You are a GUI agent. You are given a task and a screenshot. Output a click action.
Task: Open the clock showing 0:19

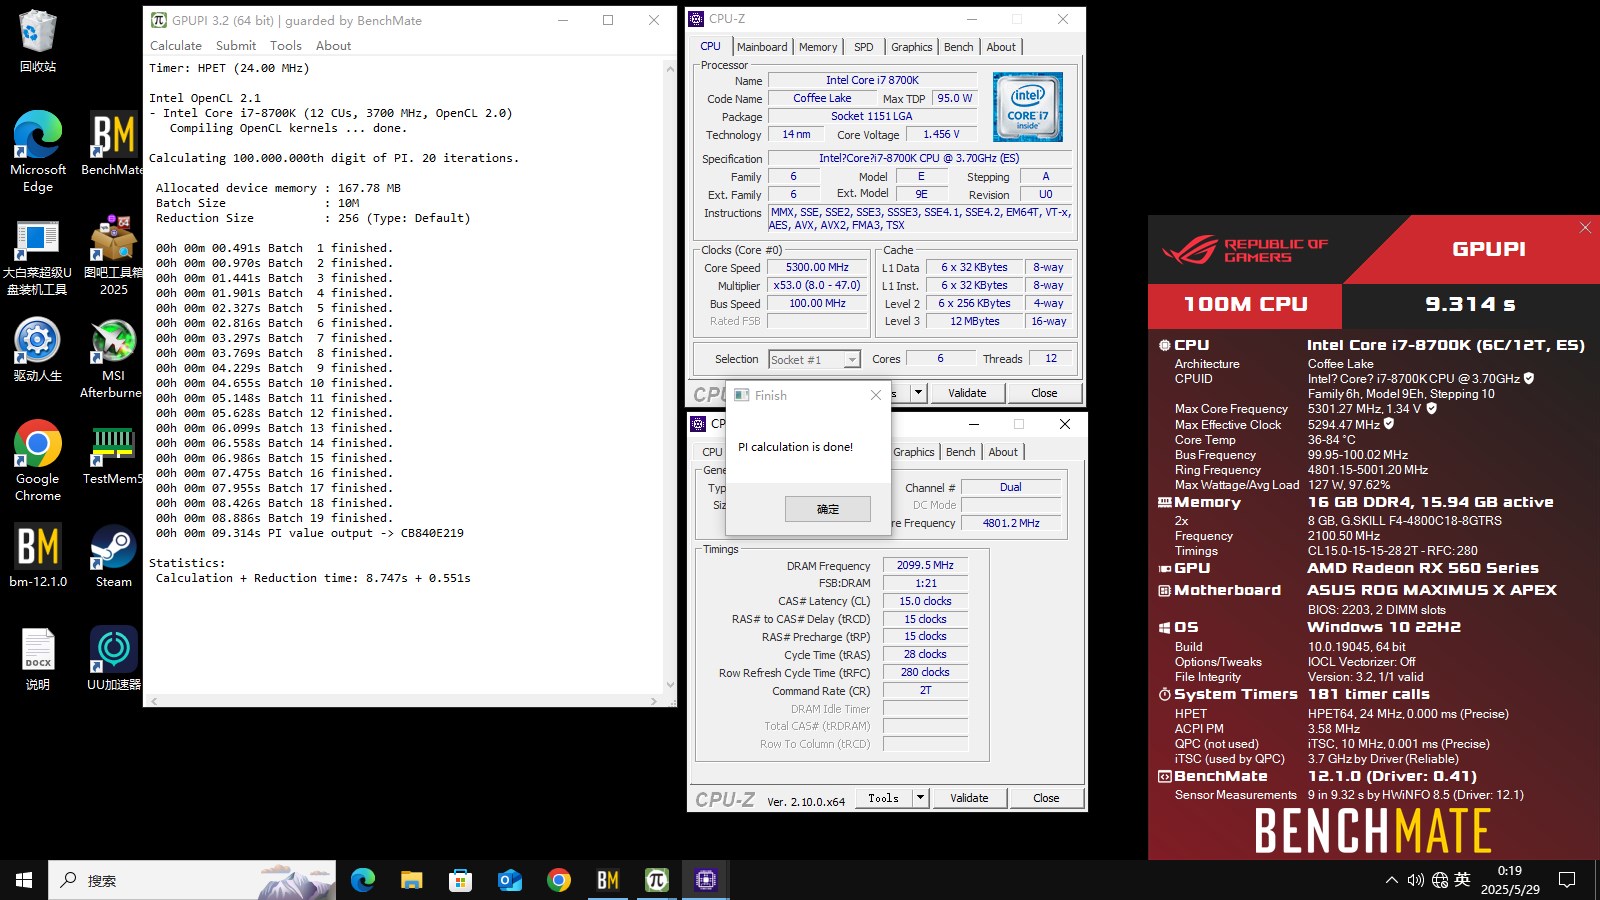click(1510, 880)
